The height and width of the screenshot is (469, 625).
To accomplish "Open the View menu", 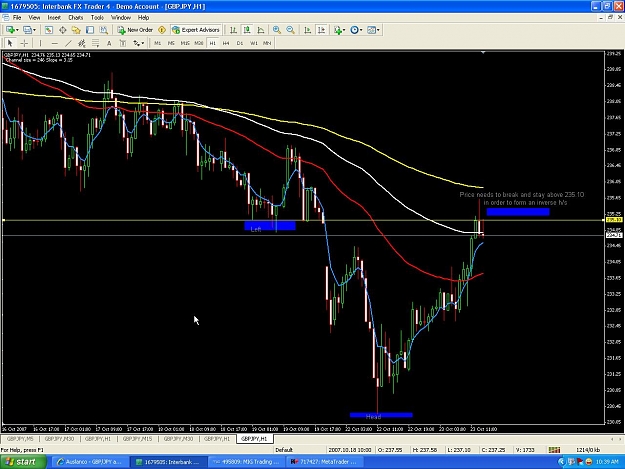I will pyautogui.click(x=34, y=18).
